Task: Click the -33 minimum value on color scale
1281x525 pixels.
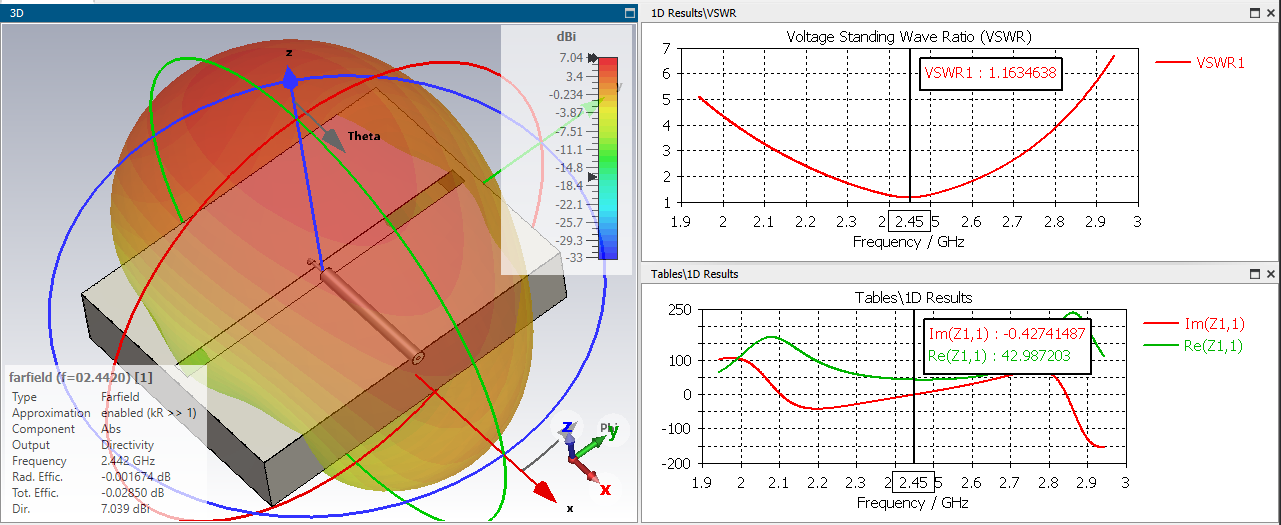Action: pos(575,258)
